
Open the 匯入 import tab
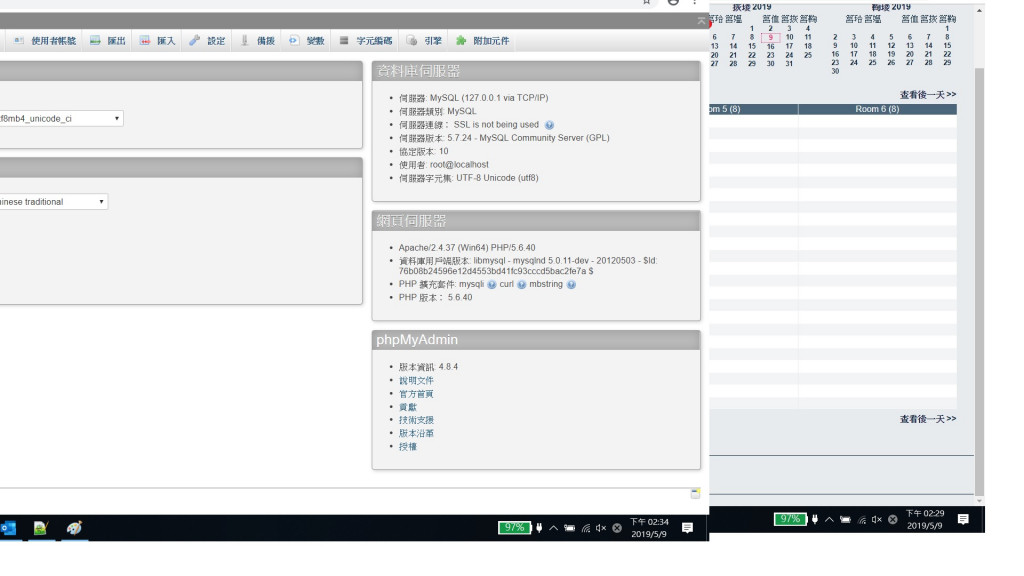[158, 40]
